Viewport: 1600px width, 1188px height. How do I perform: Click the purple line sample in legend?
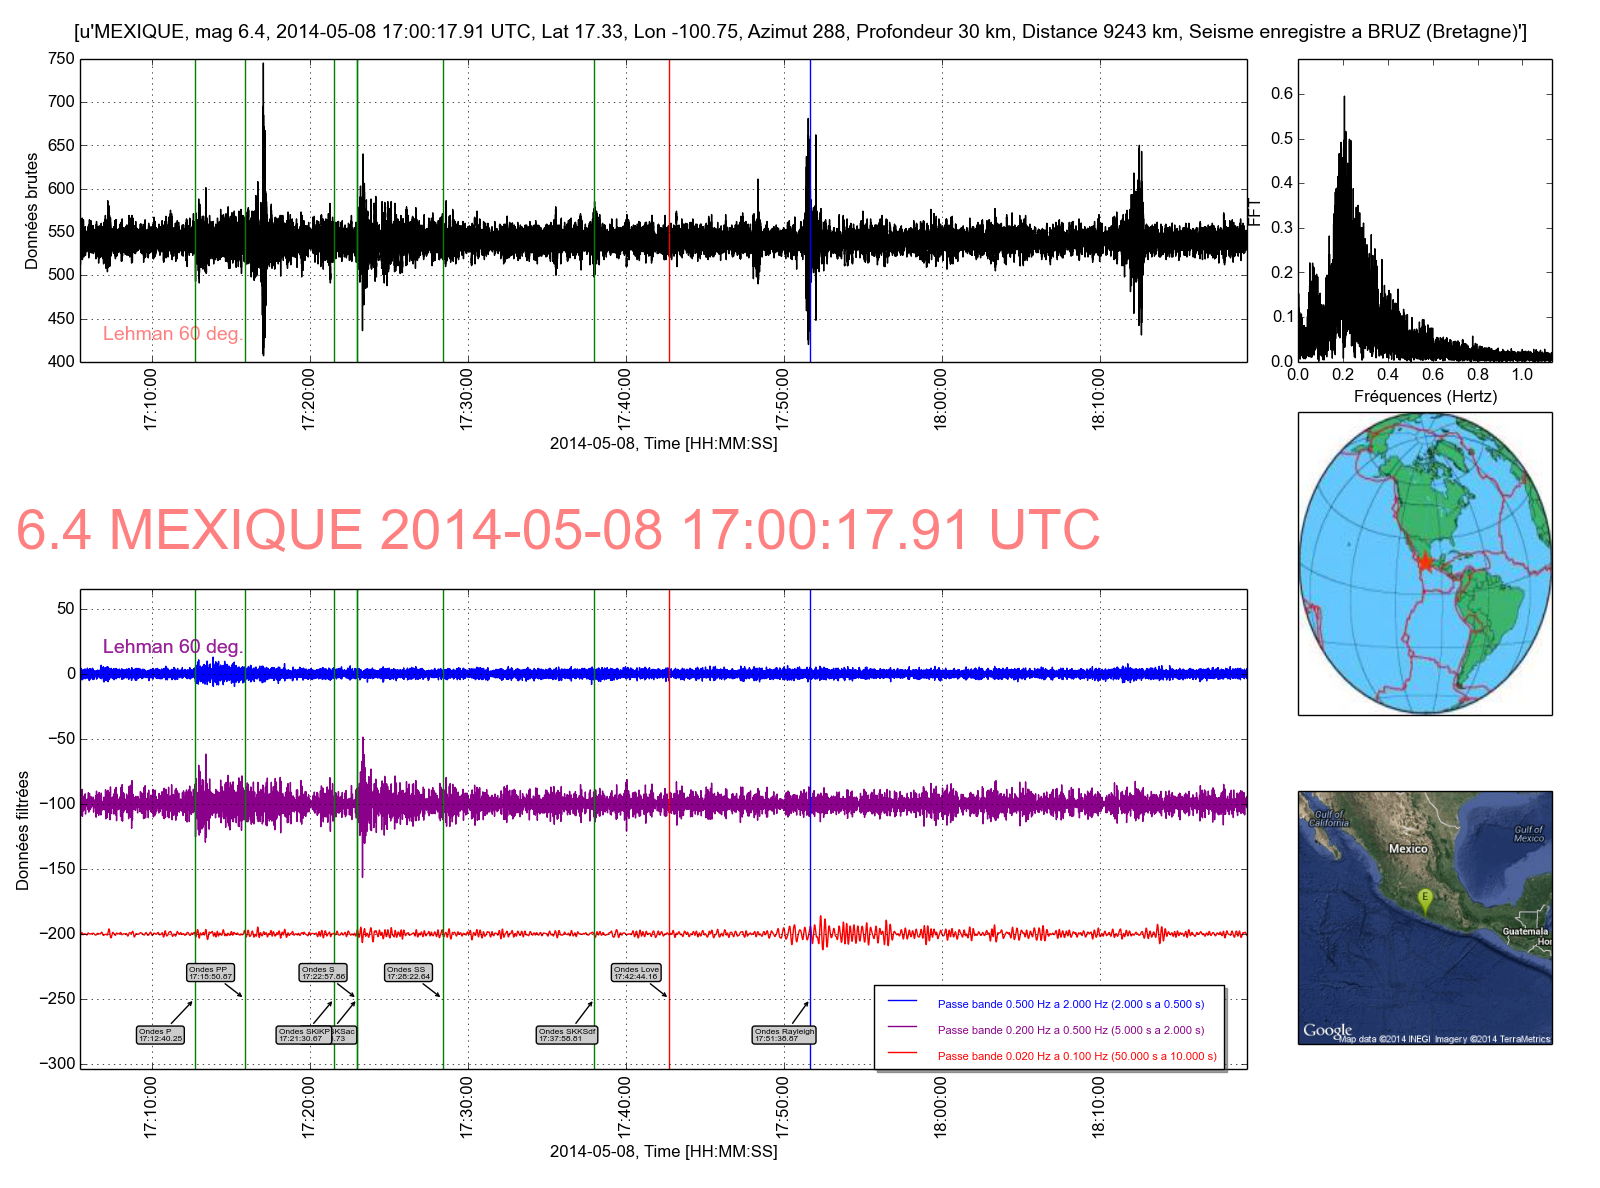pos(902,1028)
